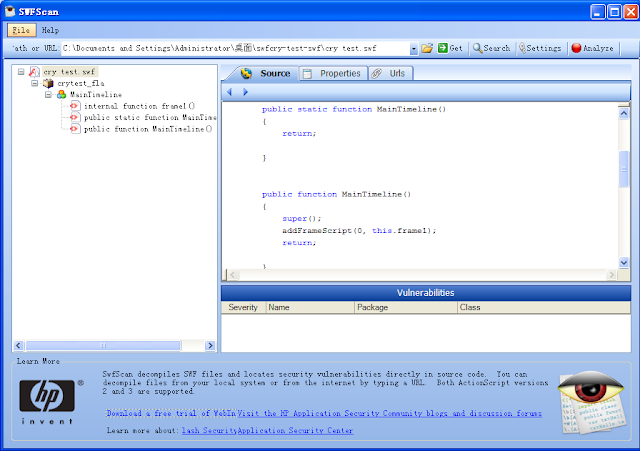Collapse the MainTimeline class node
Image resolution: width=640 pixels, height=451 pixels.
(x=48, y=95)
